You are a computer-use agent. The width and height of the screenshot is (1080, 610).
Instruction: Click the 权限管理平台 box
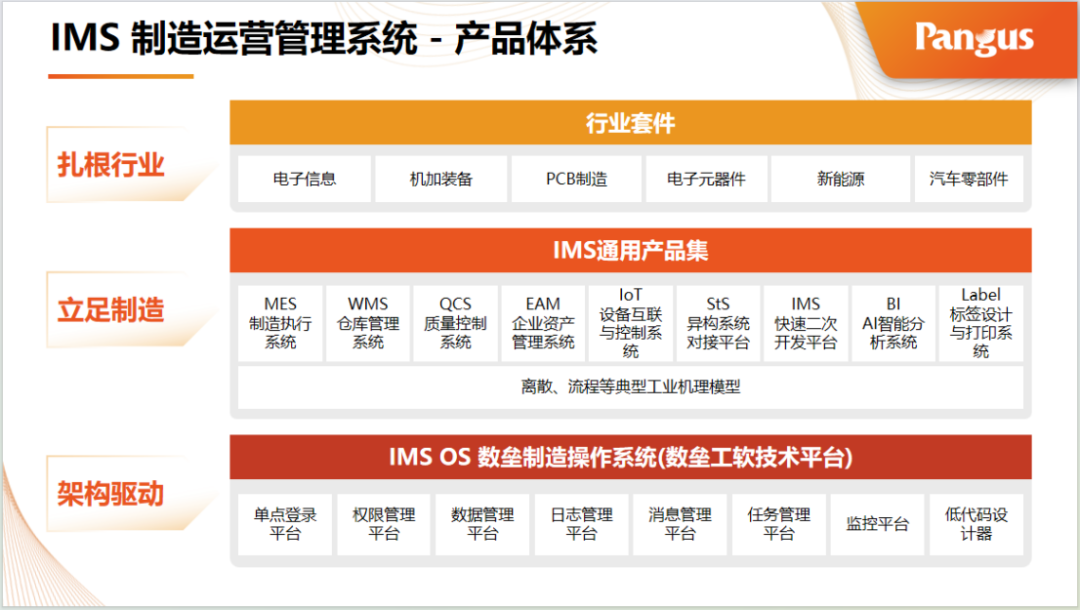click(384, 524)
